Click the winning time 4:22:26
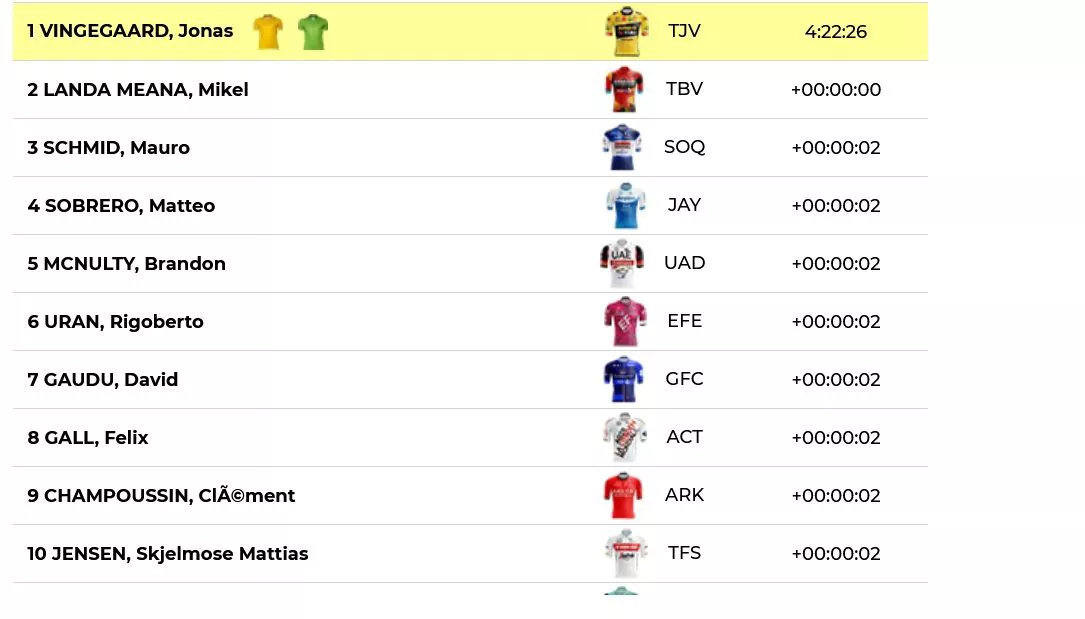This screenshot has width=1085, height=619. tap(836, 32)
